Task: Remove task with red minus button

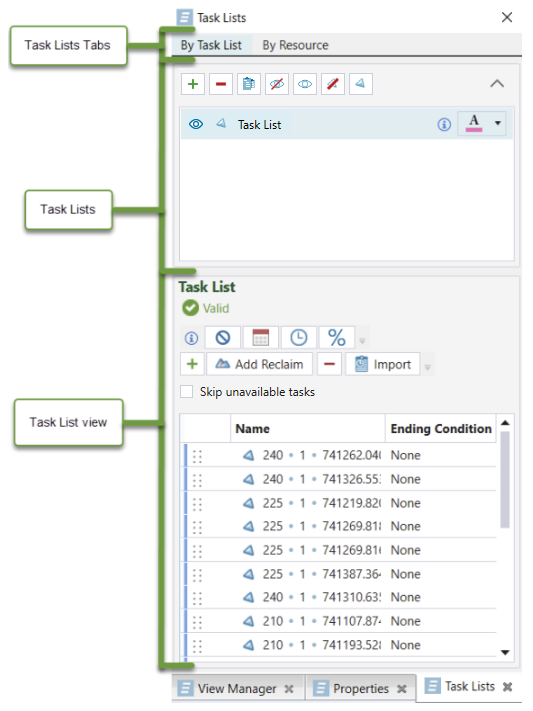Action: pyautogui.click(x=329, y=364)
